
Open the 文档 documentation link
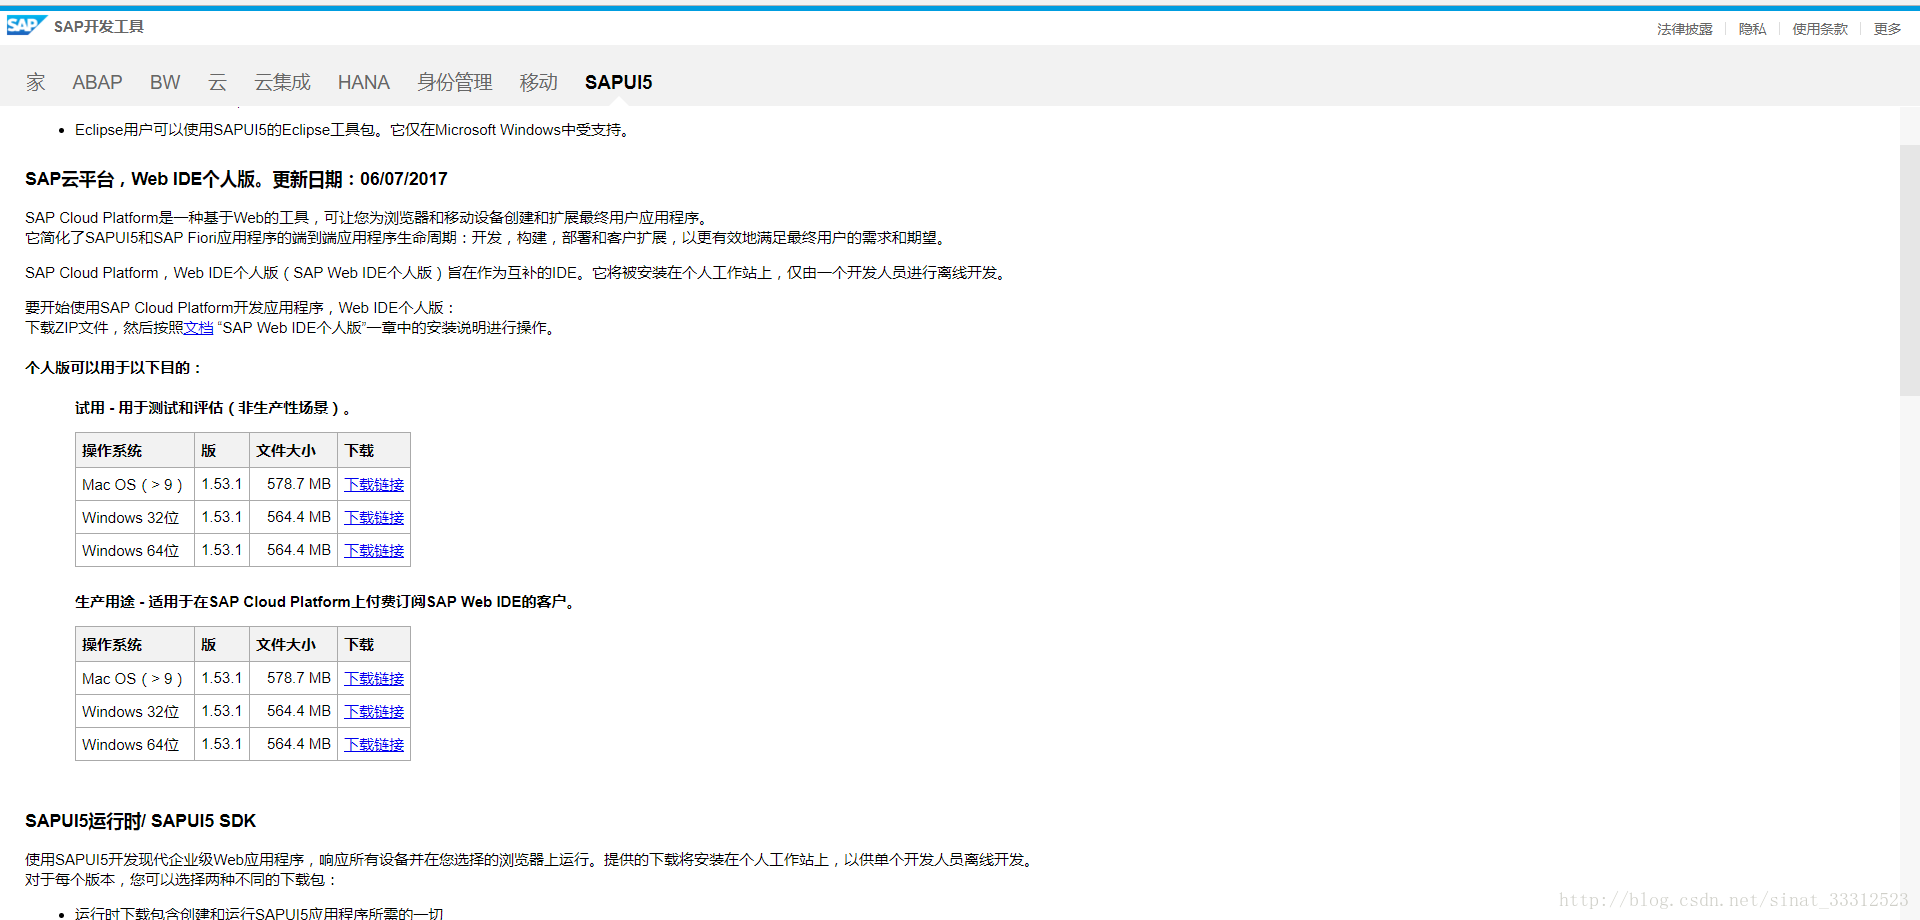(x=198, y=328)
